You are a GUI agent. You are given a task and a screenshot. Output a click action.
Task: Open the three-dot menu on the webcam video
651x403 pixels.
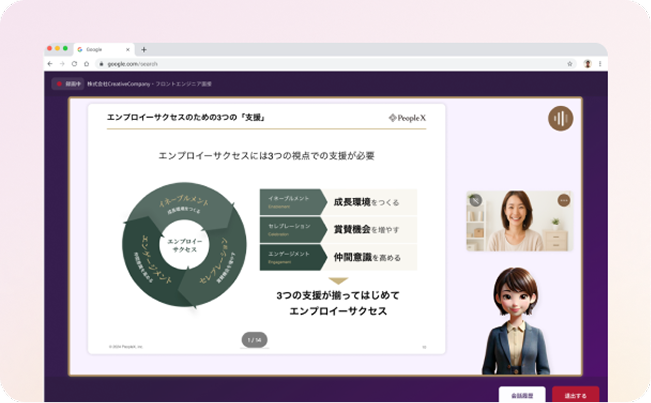click(x=563, y=200)
